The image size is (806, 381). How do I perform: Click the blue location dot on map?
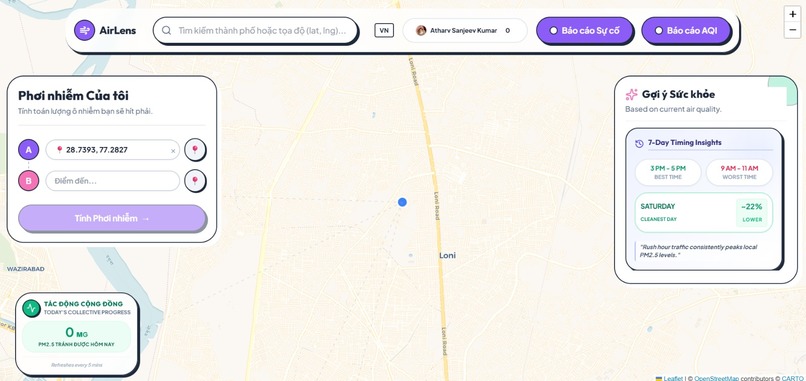click(402, 202)
